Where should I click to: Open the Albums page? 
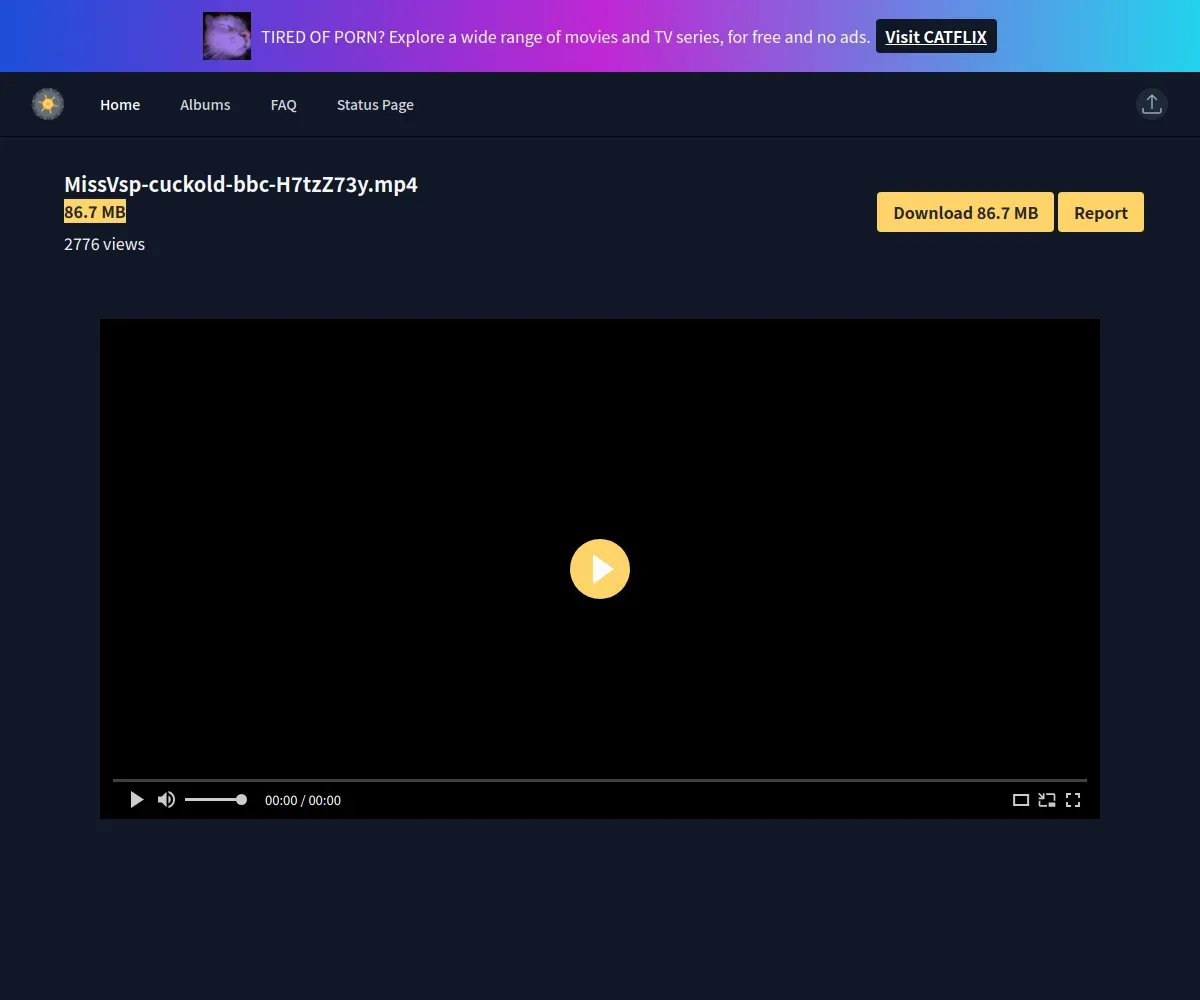[x=205, y=105]
